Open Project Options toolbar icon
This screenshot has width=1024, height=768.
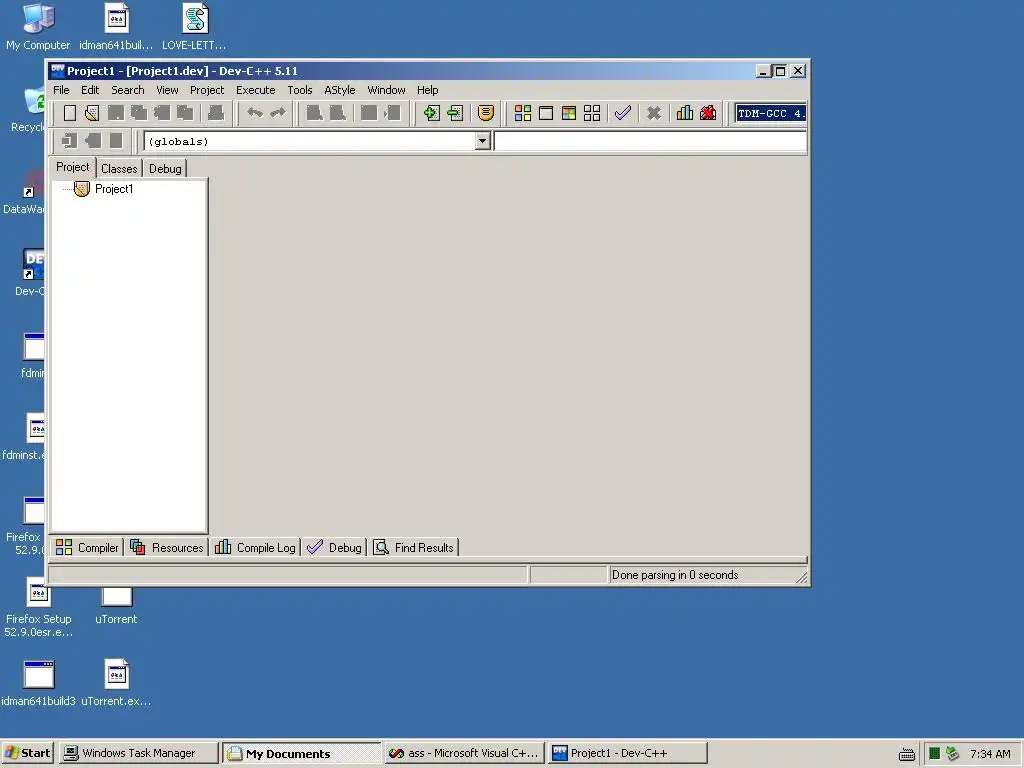[485, 113]
